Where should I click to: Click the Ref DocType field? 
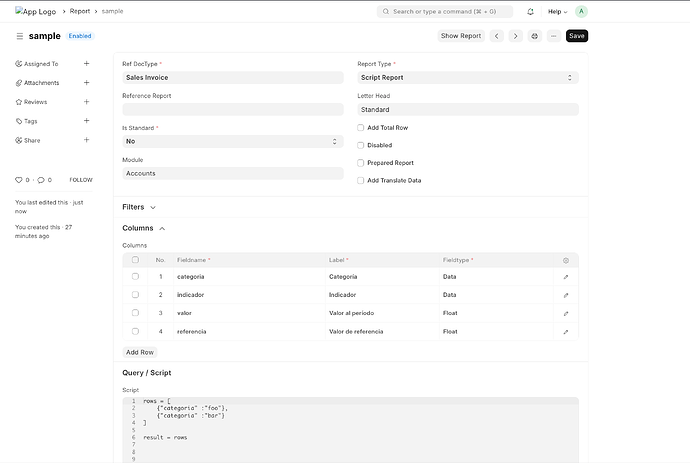(233, 77)
